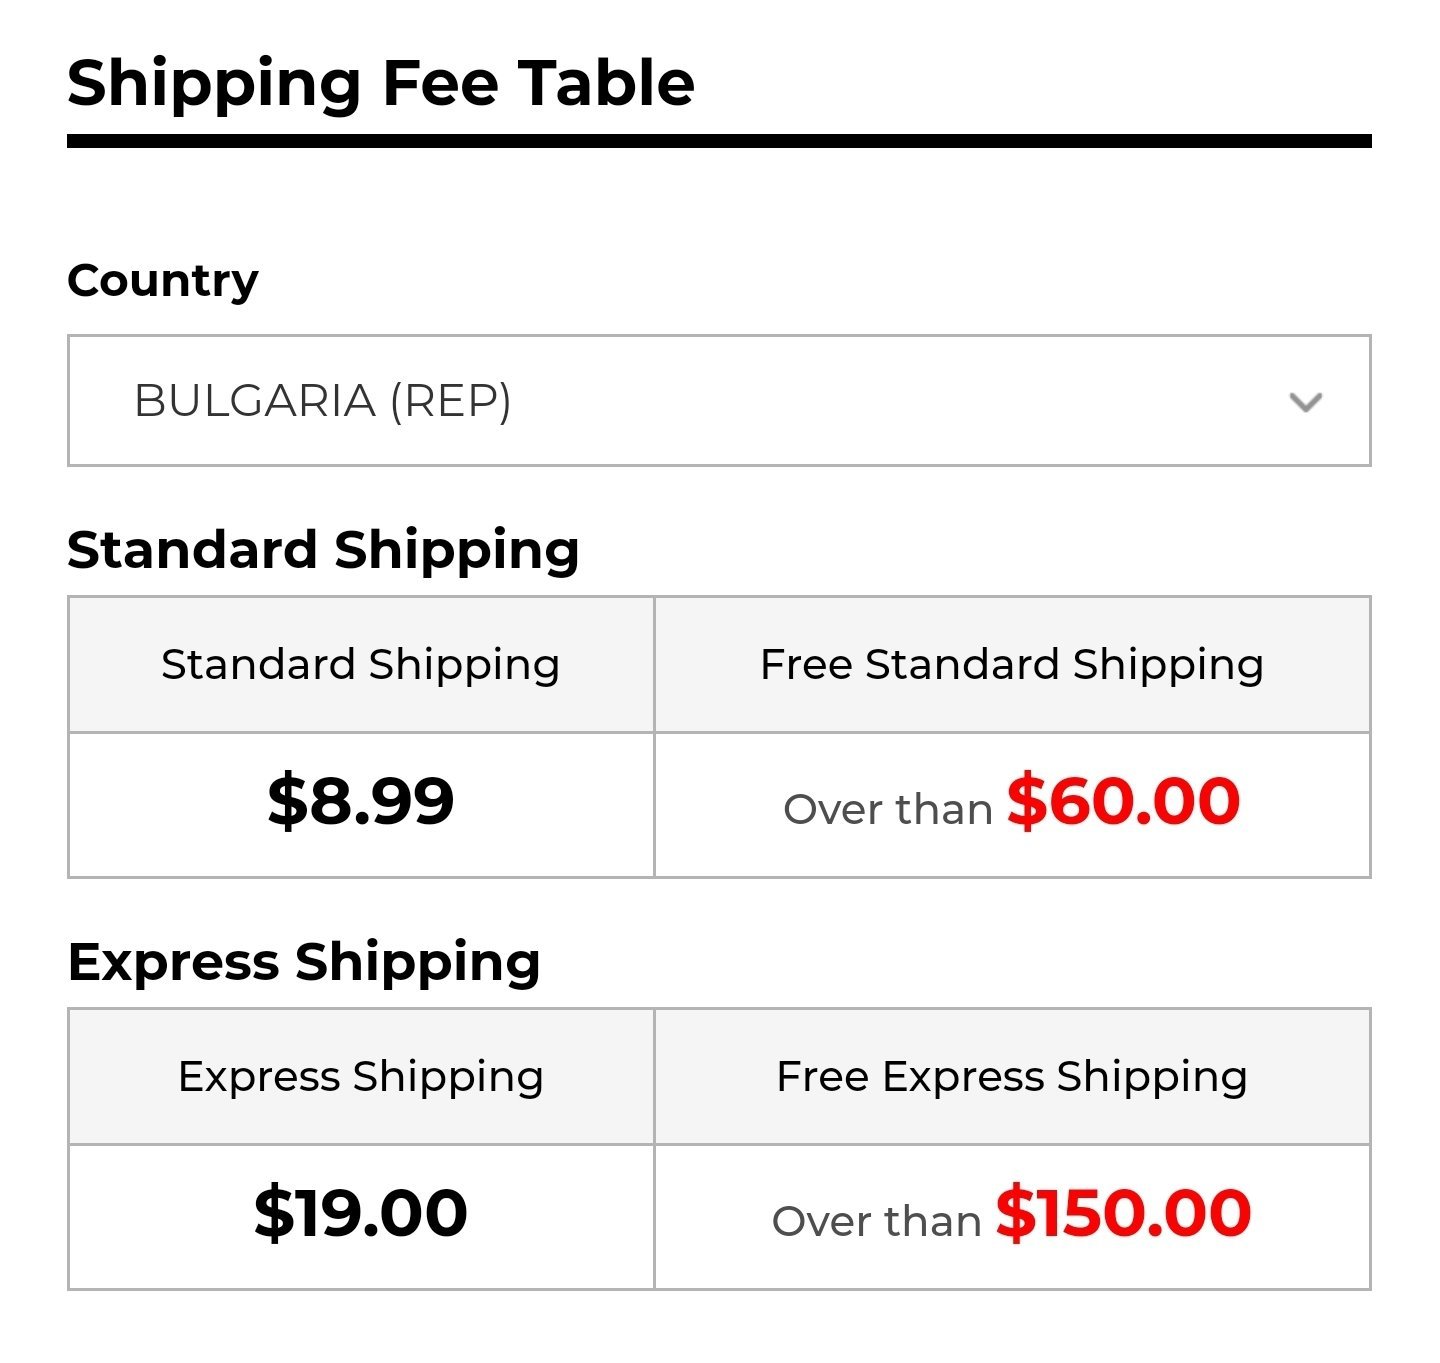Select the $19.00 express shipping price
This screenshot has width=1440, height=1363.
pyautogui.click(x=361, y=1213)
